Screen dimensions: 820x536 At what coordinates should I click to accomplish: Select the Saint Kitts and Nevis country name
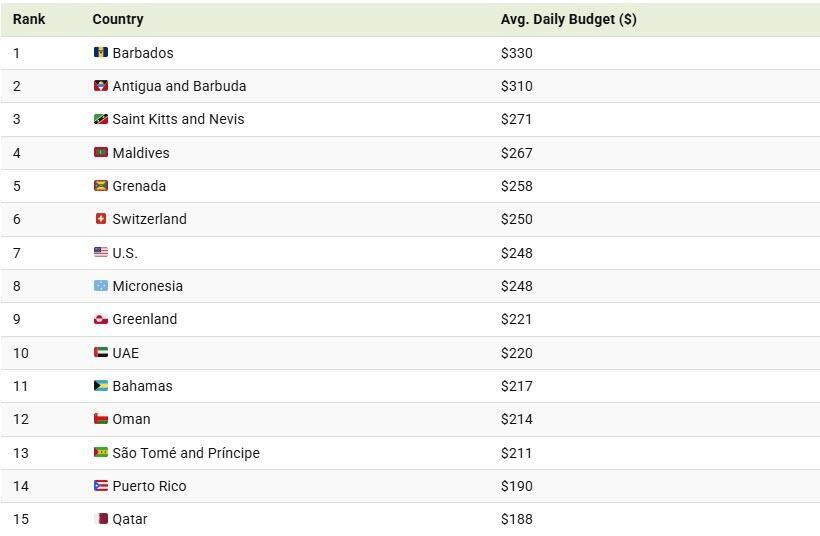pos(178,119)
